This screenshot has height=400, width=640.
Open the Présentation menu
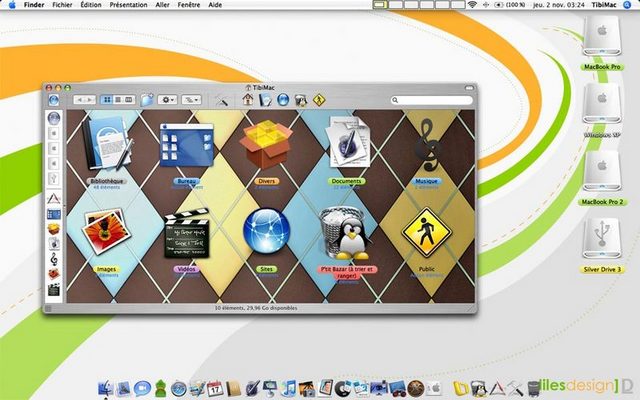click(129, 5)
